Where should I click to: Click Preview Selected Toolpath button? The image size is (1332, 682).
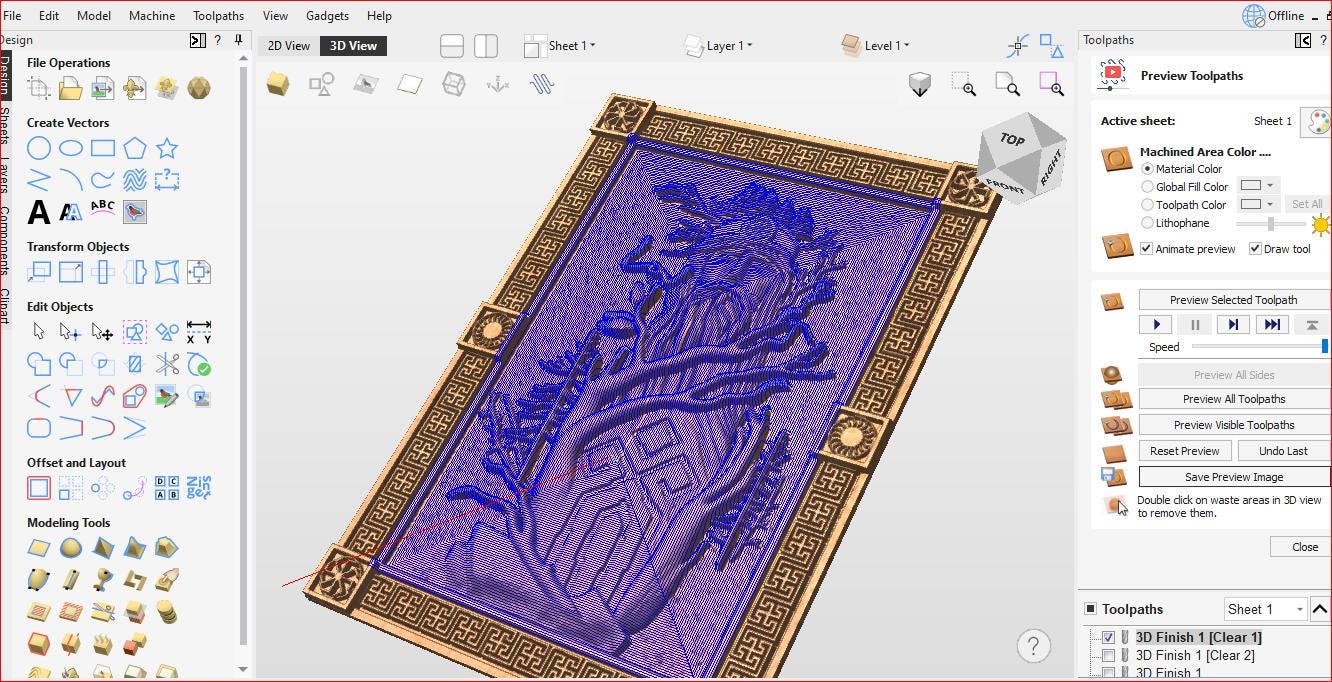[1233, 300]
